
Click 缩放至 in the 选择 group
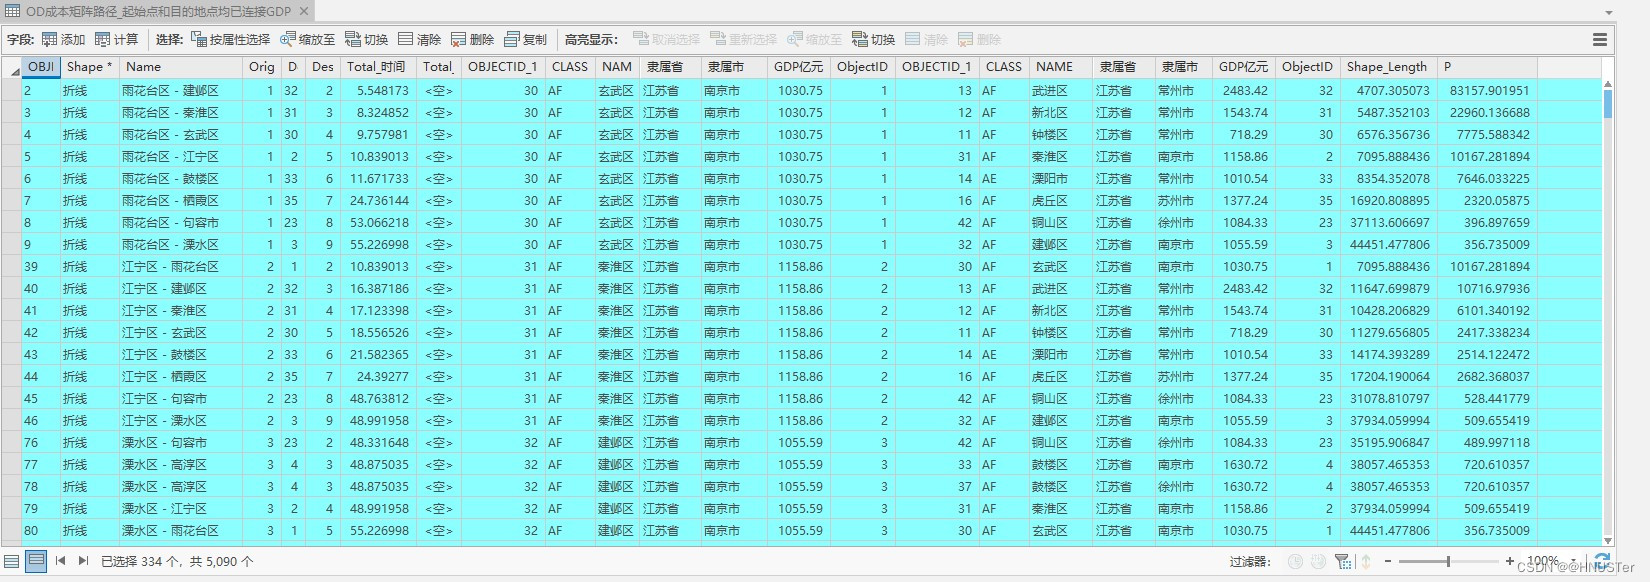[308, 40]
